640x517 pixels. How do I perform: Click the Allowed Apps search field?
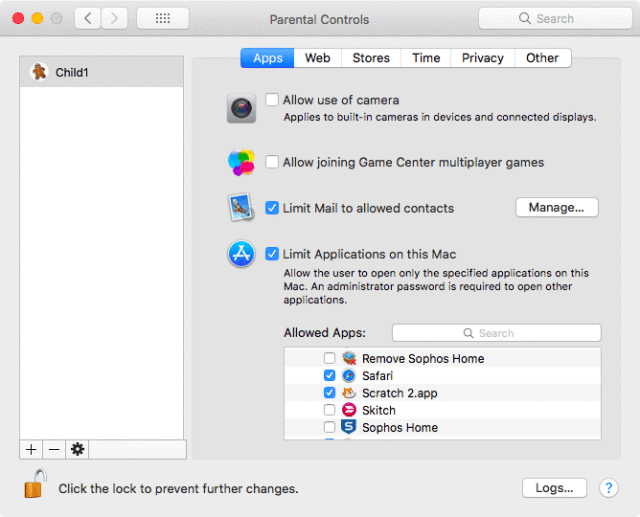(x=496, y=333)
